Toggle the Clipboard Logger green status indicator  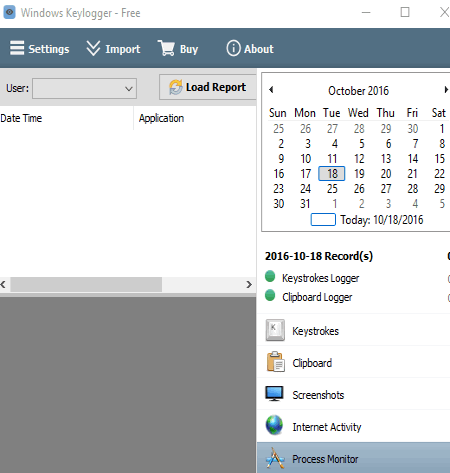(270, 295)
